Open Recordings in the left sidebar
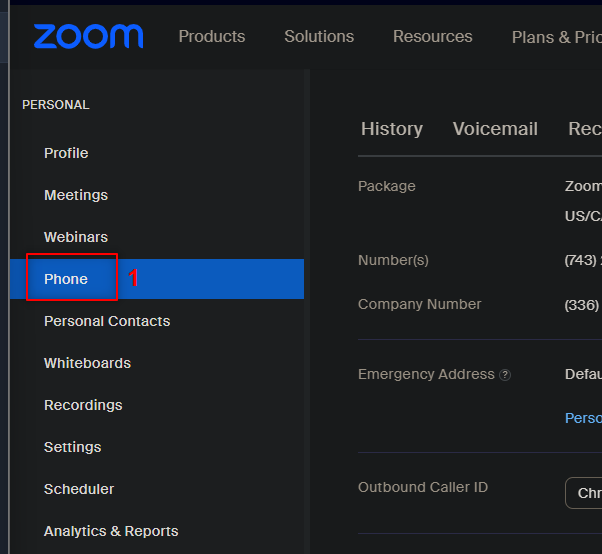 point(83,405)
